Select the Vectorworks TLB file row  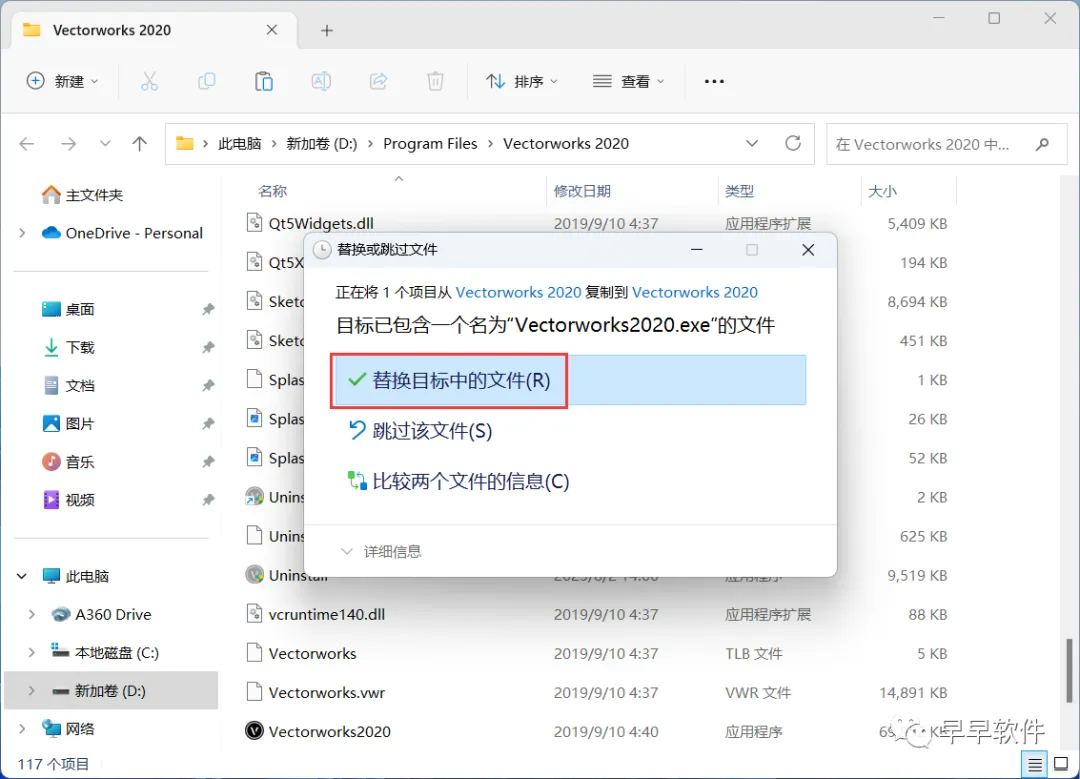596,653
